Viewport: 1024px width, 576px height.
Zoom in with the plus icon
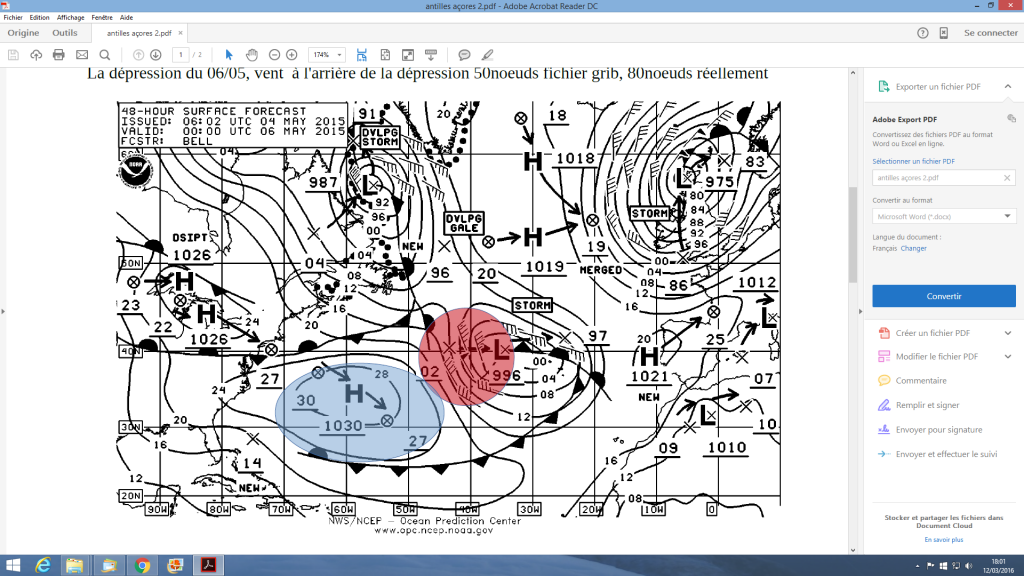tap(292, 55)
